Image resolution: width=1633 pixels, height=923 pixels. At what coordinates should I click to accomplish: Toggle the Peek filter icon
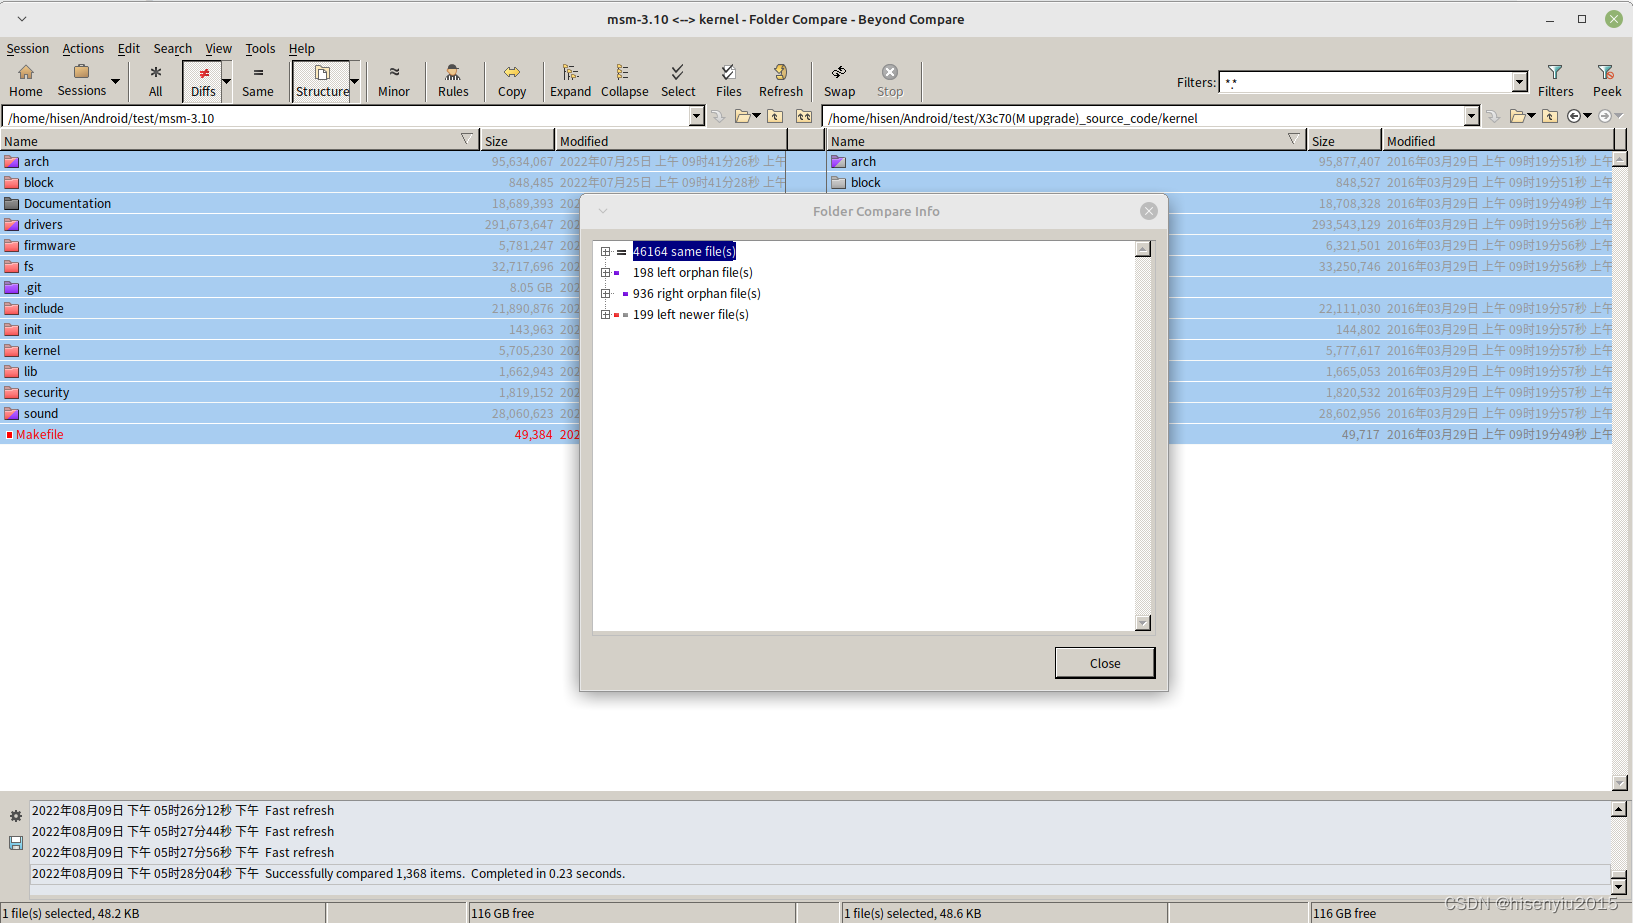click(1607, 80)
